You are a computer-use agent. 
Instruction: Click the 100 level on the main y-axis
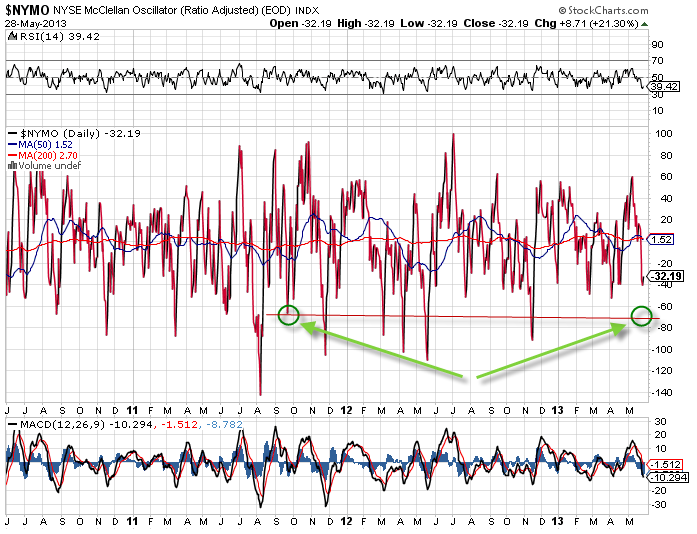click(664, 134)
